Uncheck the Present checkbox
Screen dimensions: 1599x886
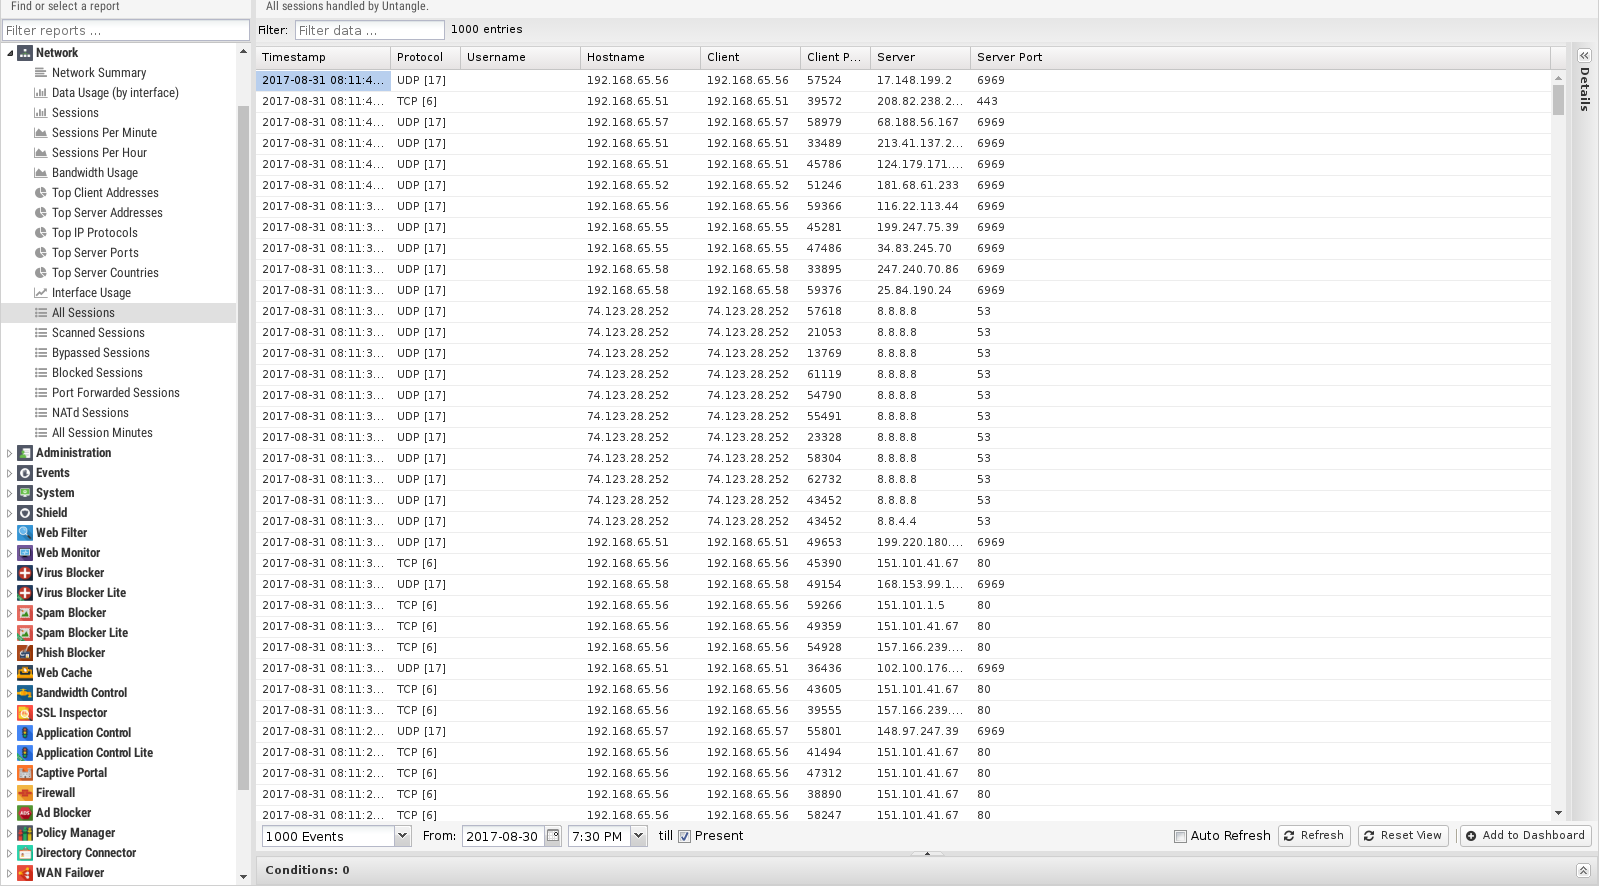tap(685, 836)
